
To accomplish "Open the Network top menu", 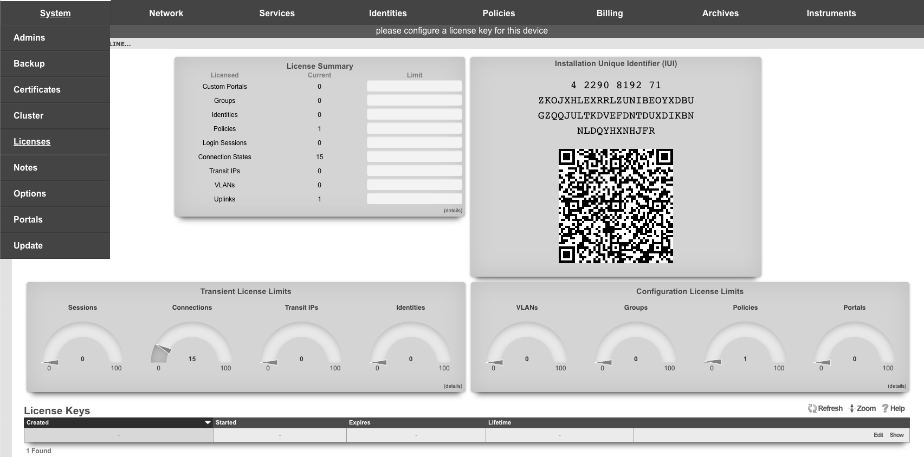I will click(x=166, y=13).
